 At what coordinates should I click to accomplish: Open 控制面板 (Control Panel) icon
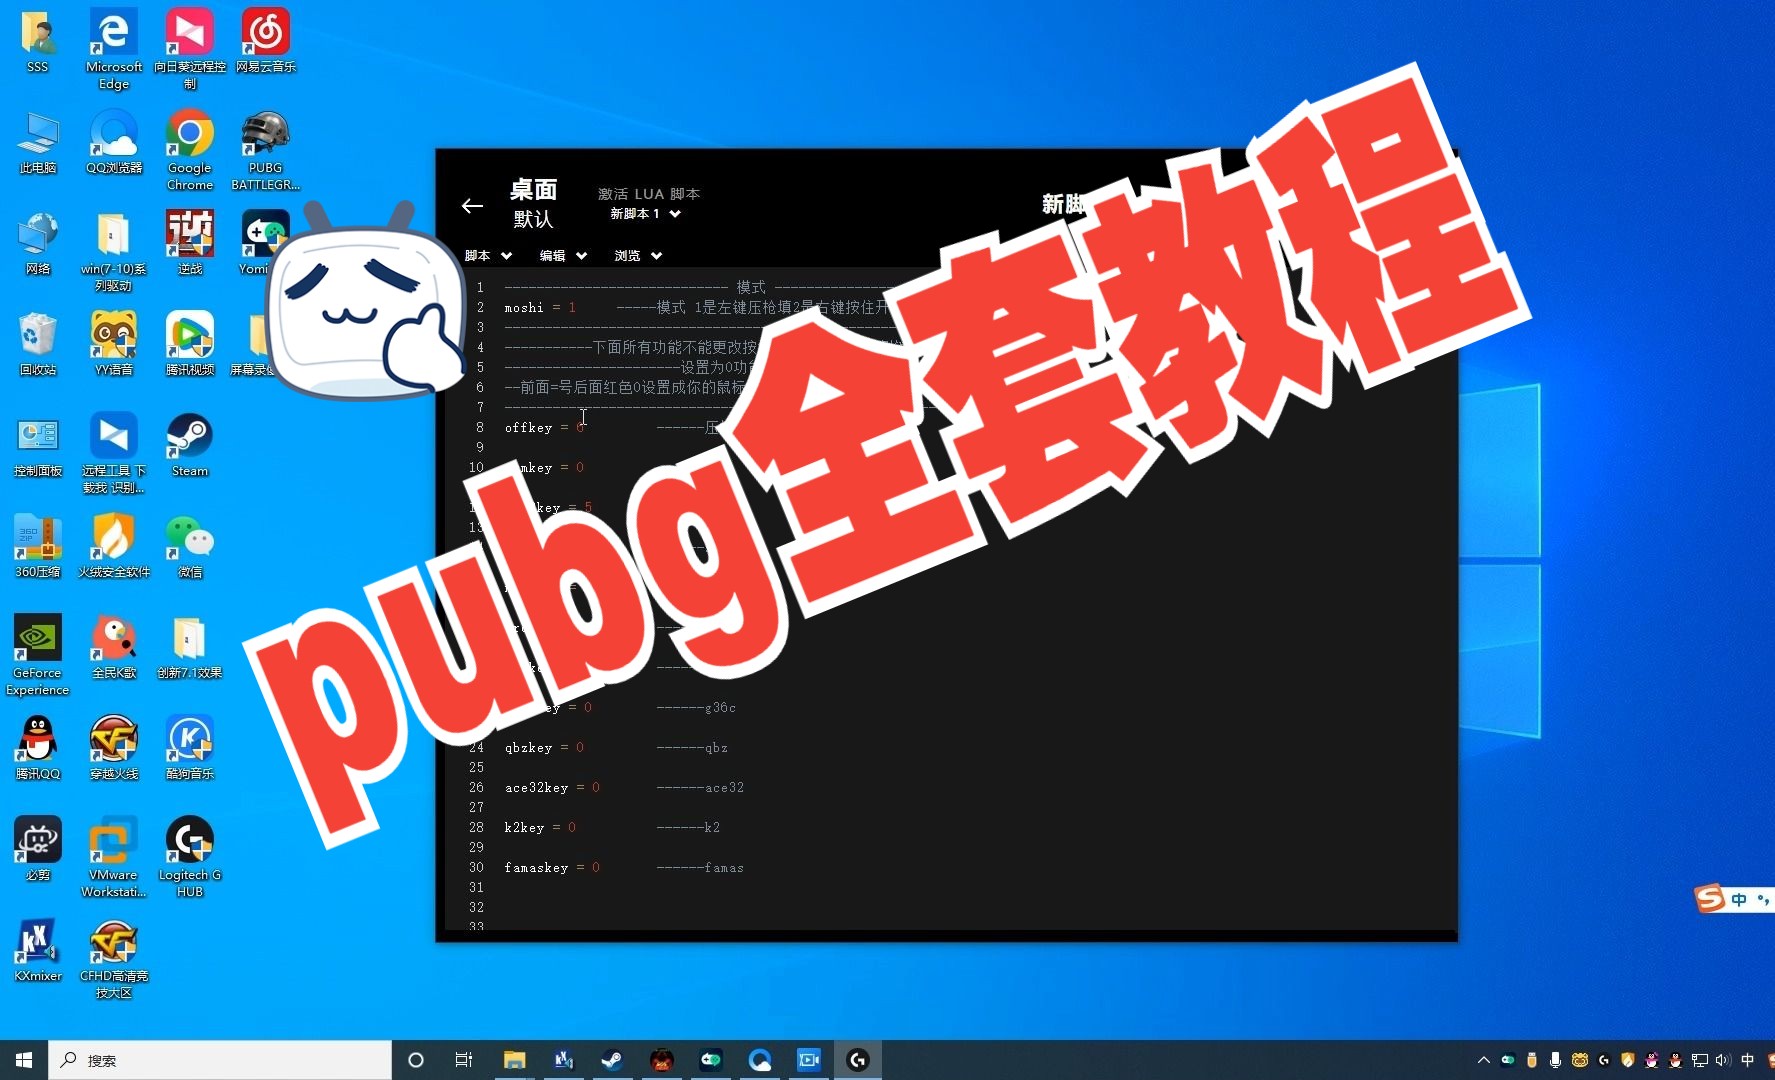tap(38, 446)
